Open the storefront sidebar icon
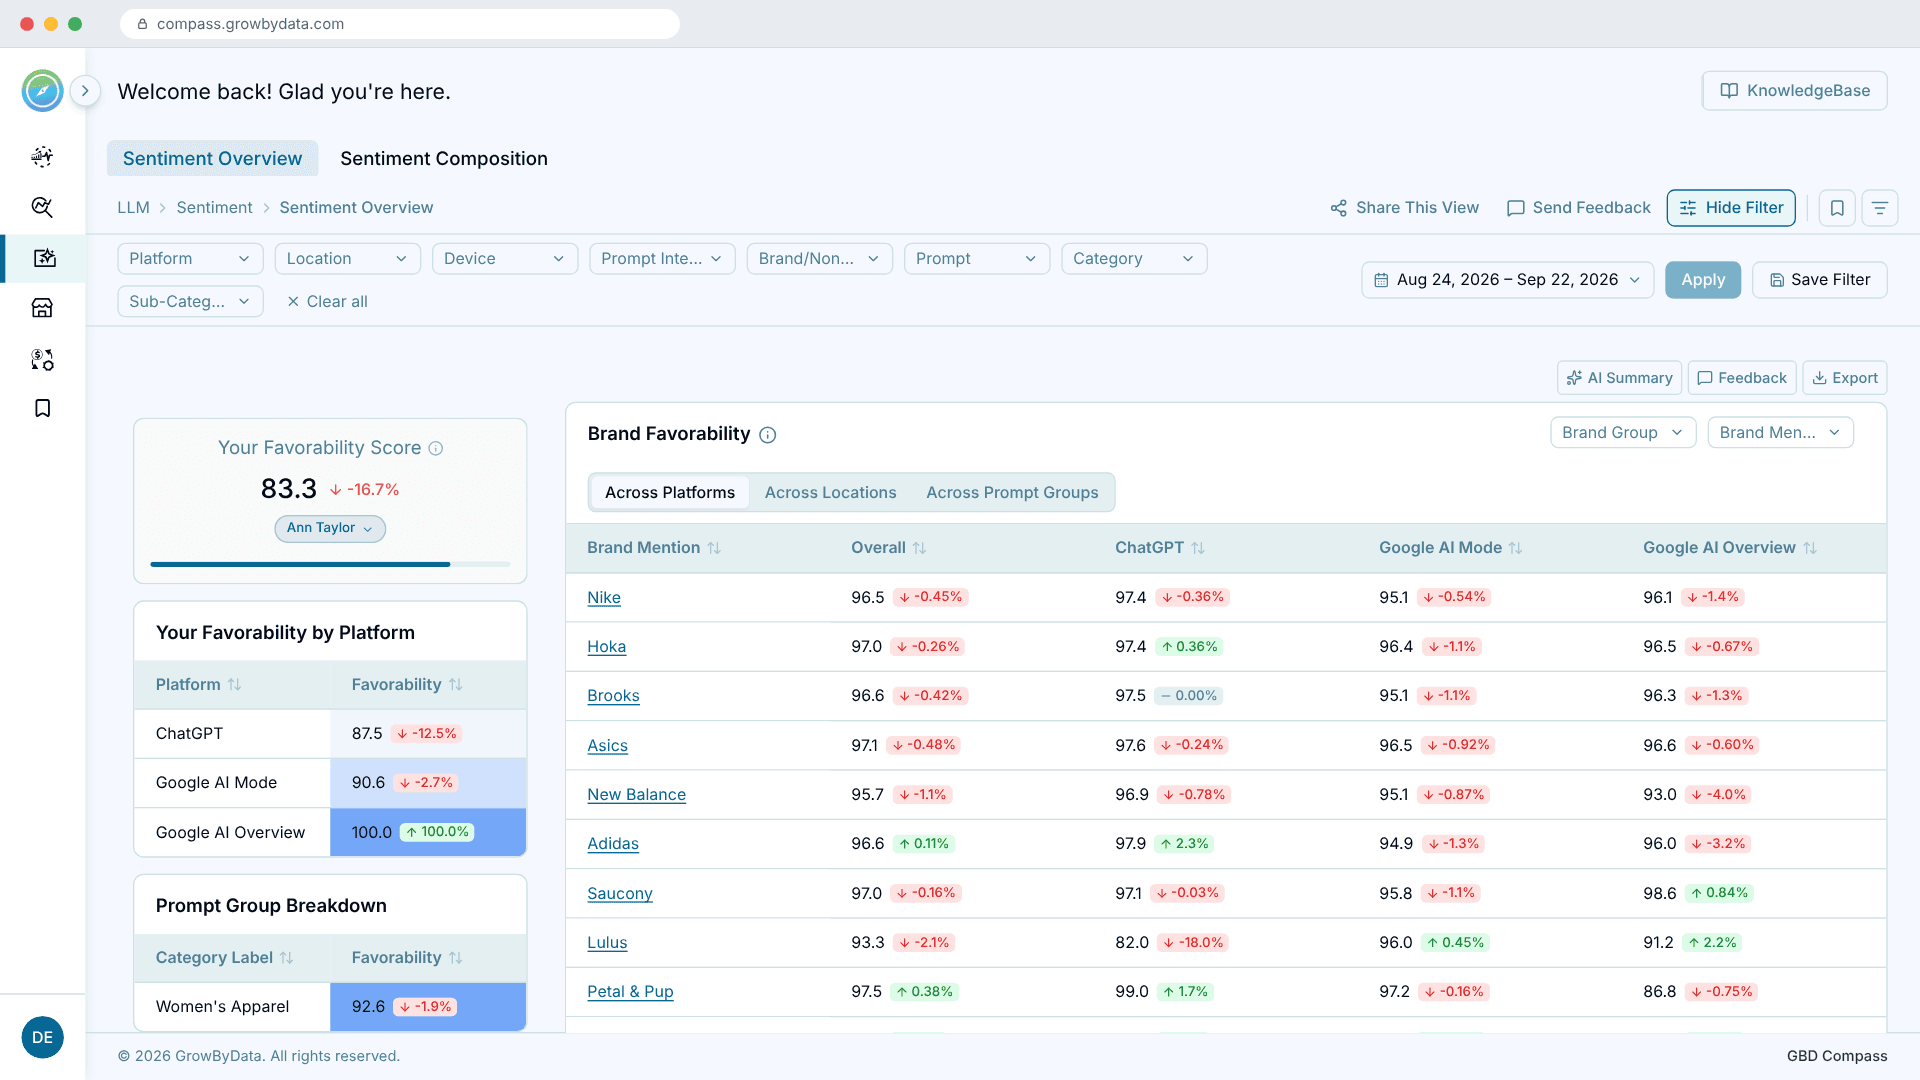This screenshot has width=1920, height=1080. (42, 308)
